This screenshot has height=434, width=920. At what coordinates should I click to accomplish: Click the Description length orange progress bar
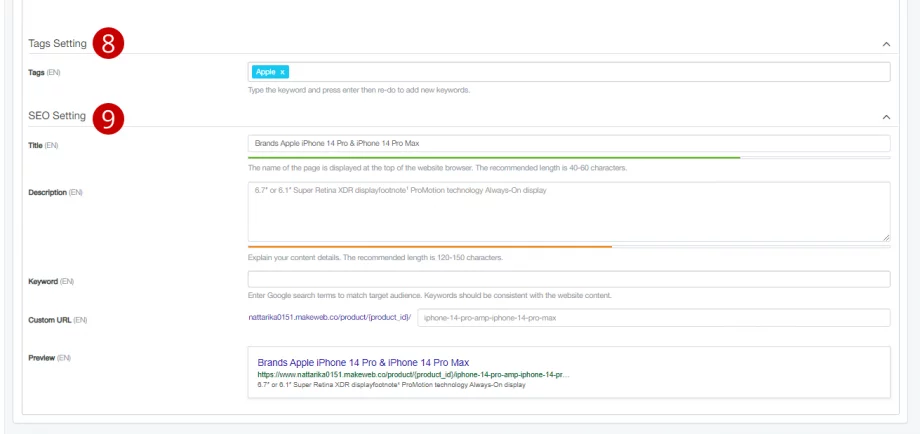(x=430, y=246)
